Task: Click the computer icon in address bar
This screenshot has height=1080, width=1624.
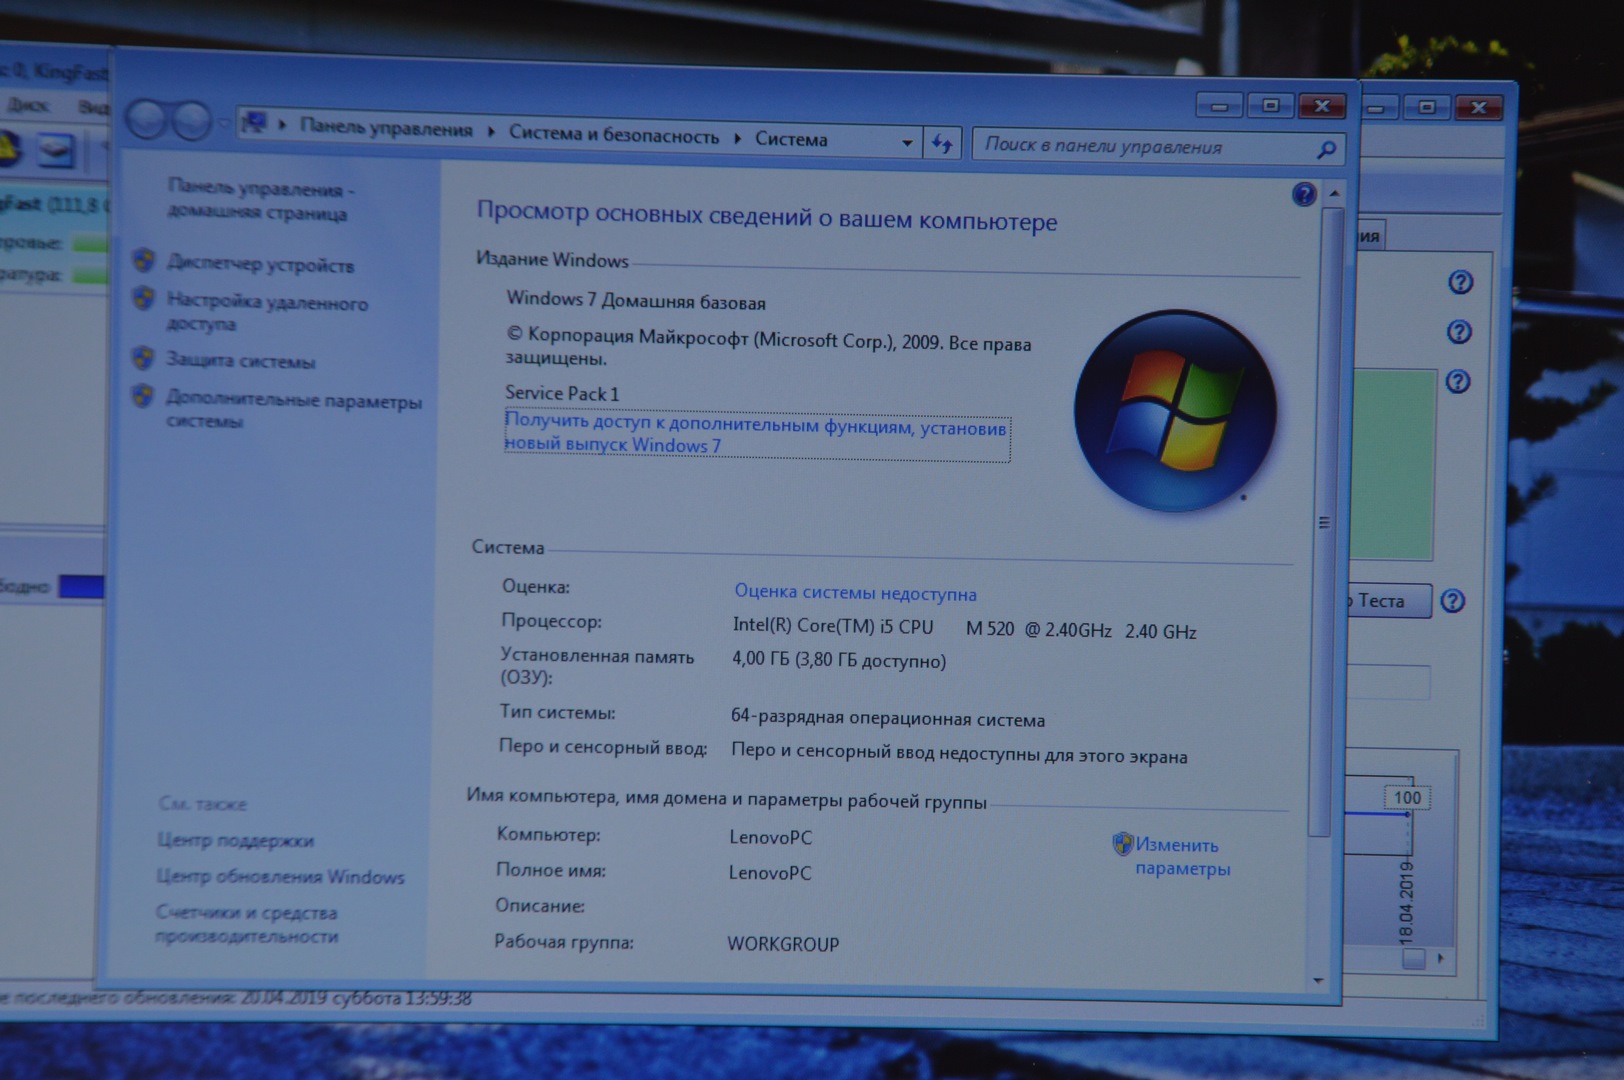Action: tap(255, 123)
